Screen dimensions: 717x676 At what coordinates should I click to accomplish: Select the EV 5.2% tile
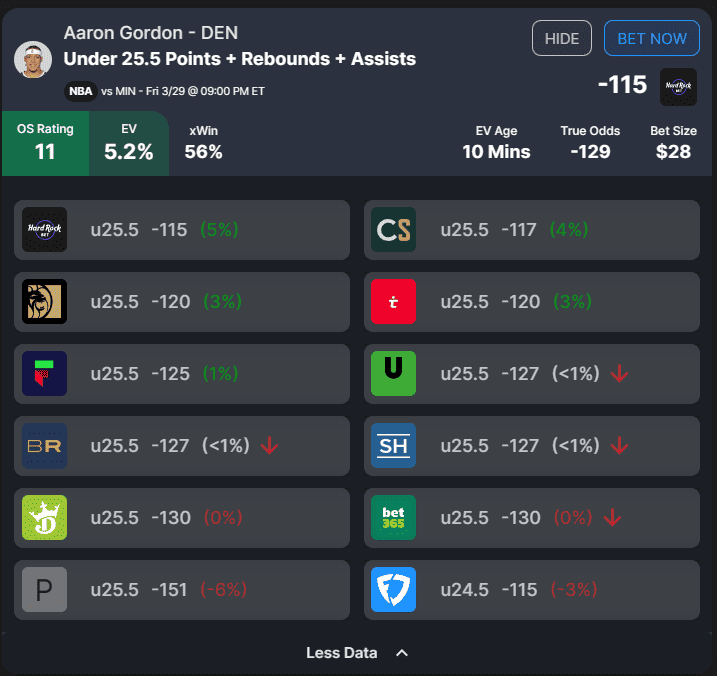click(x=129, y=143)
